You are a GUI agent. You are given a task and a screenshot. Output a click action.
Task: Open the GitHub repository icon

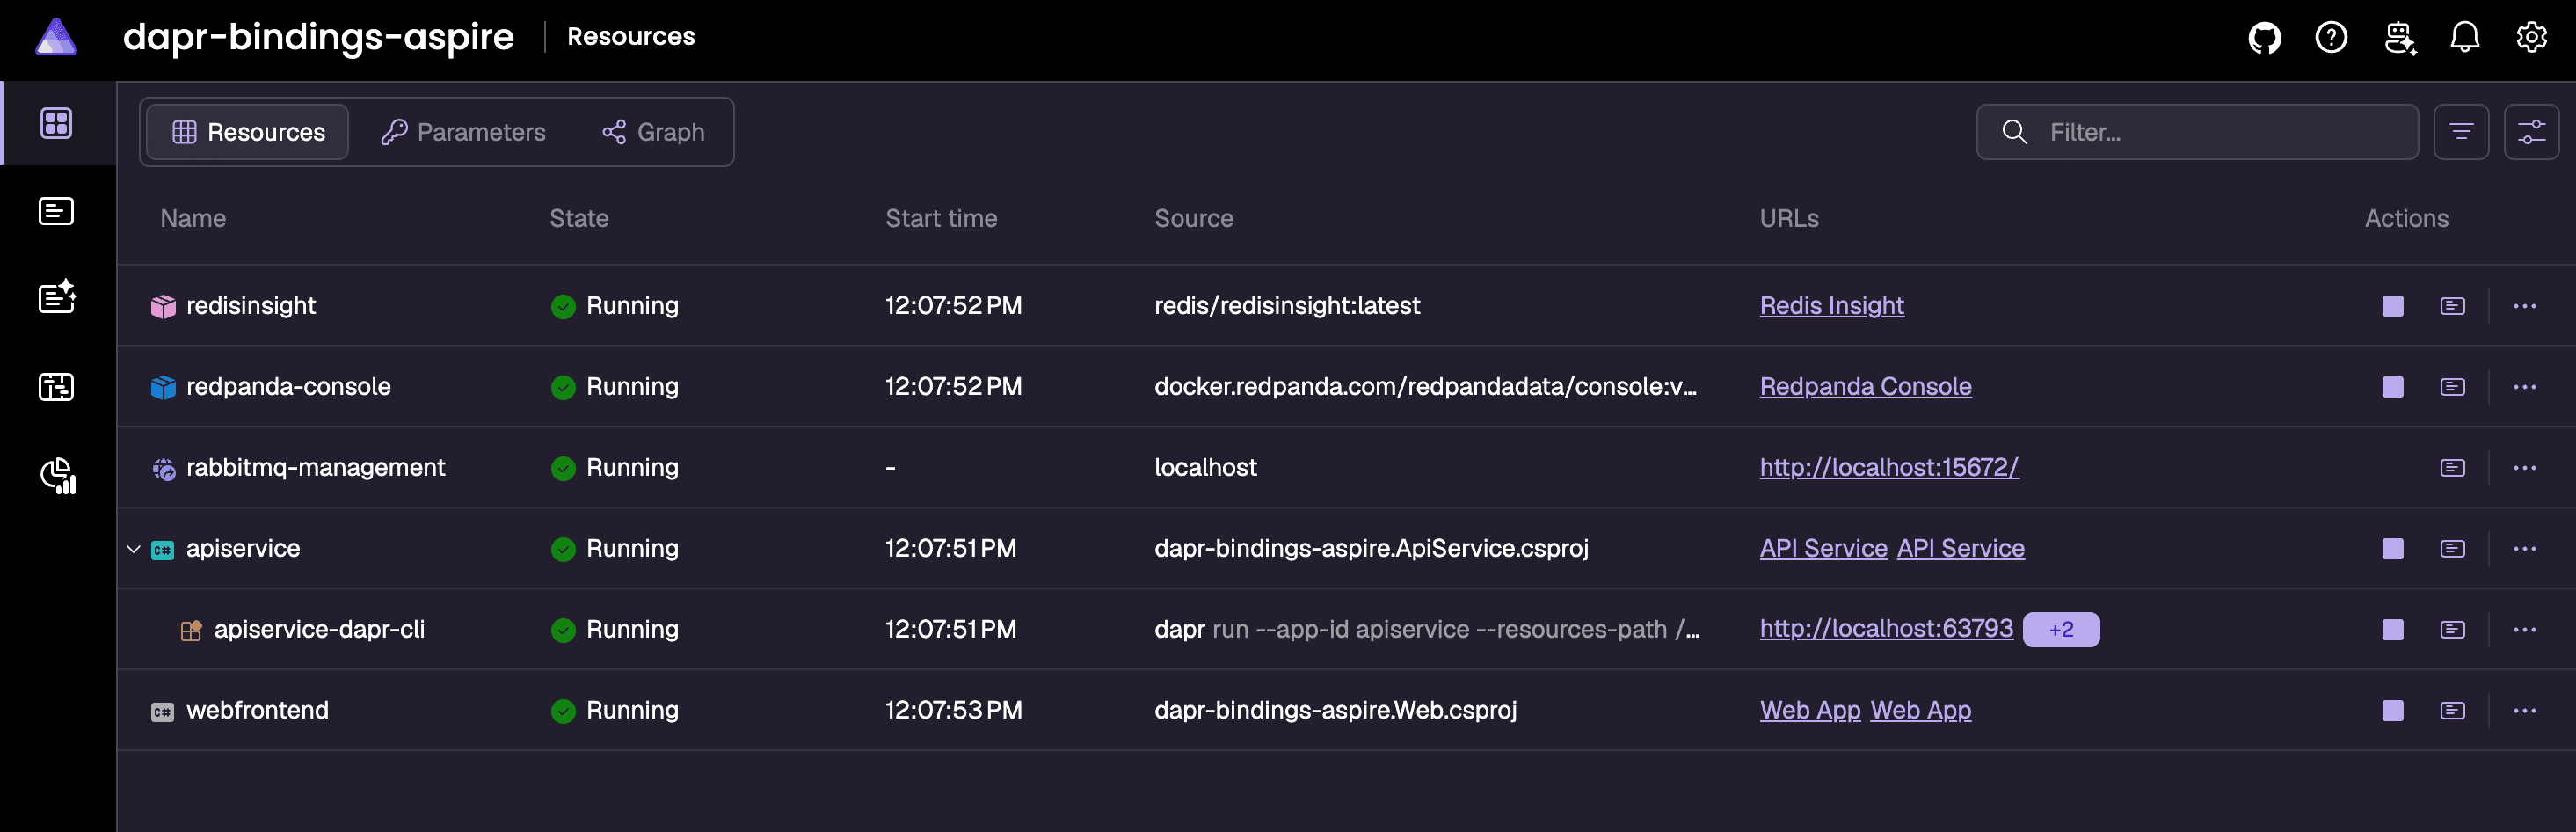pyautogui.click(x=2265, y=38)
